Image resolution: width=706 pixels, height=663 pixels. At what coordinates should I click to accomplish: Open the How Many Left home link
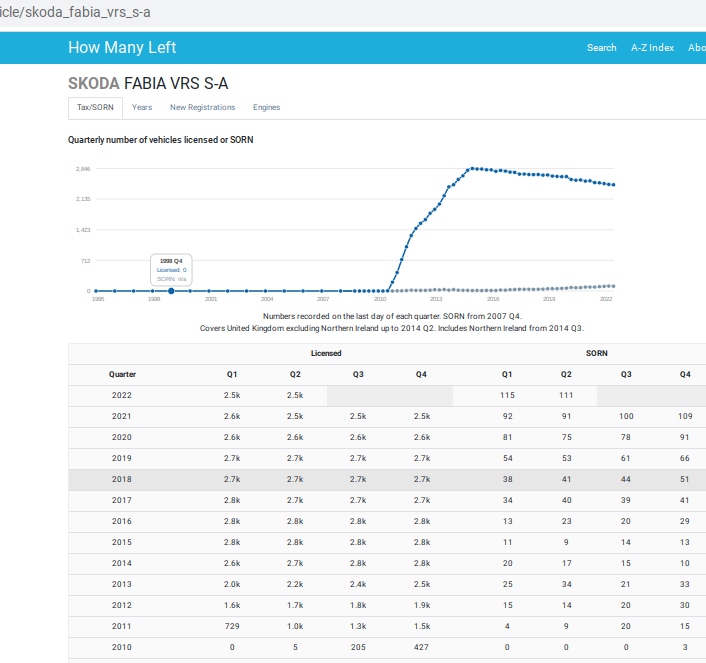click(122, 47)
